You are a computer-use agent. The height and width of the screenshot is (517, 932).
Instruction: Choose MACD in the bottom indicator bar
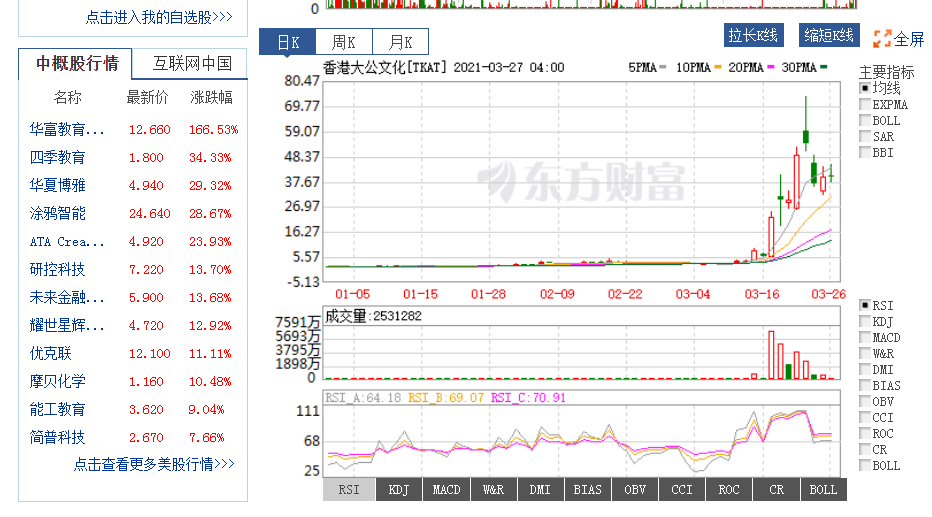point(446,490)
